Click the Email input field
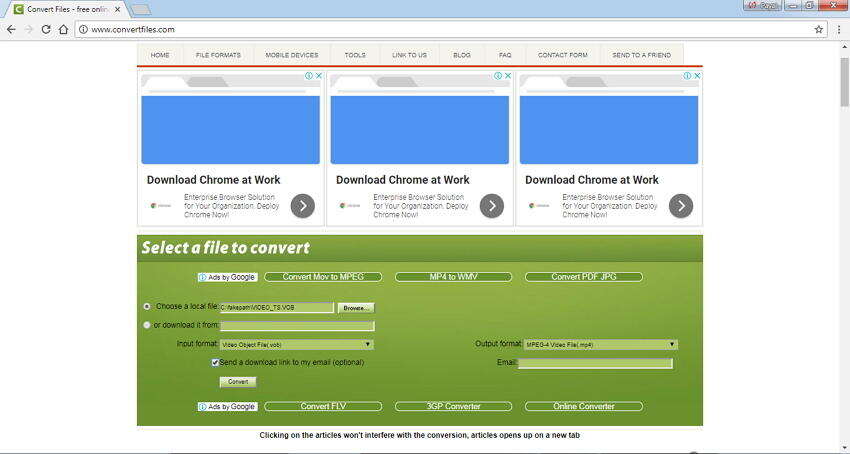The width and height of the screenshot is (850, 454). pyautogui.click(x=595, y=363)
